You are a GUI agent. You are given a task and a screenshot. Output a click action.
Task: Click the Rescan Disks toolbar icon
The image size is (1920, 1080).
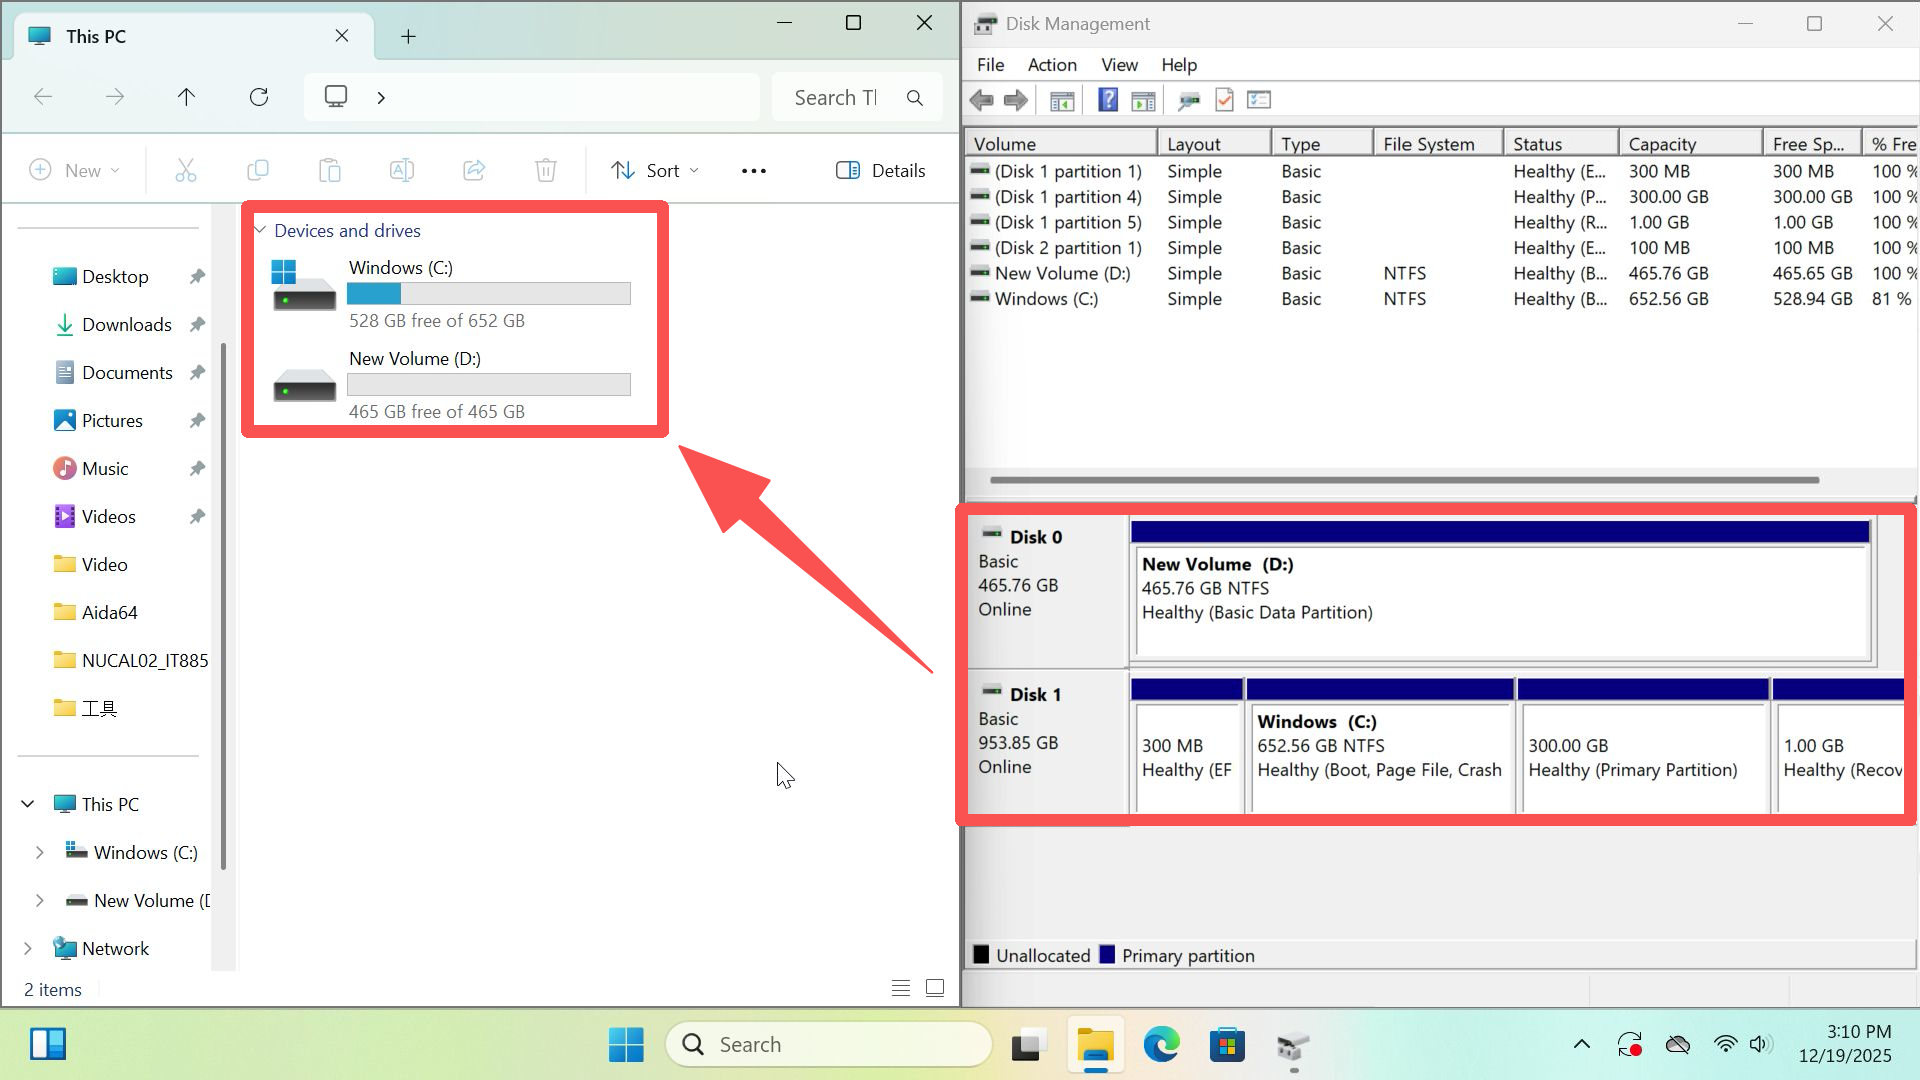[x=1189, y=100]
